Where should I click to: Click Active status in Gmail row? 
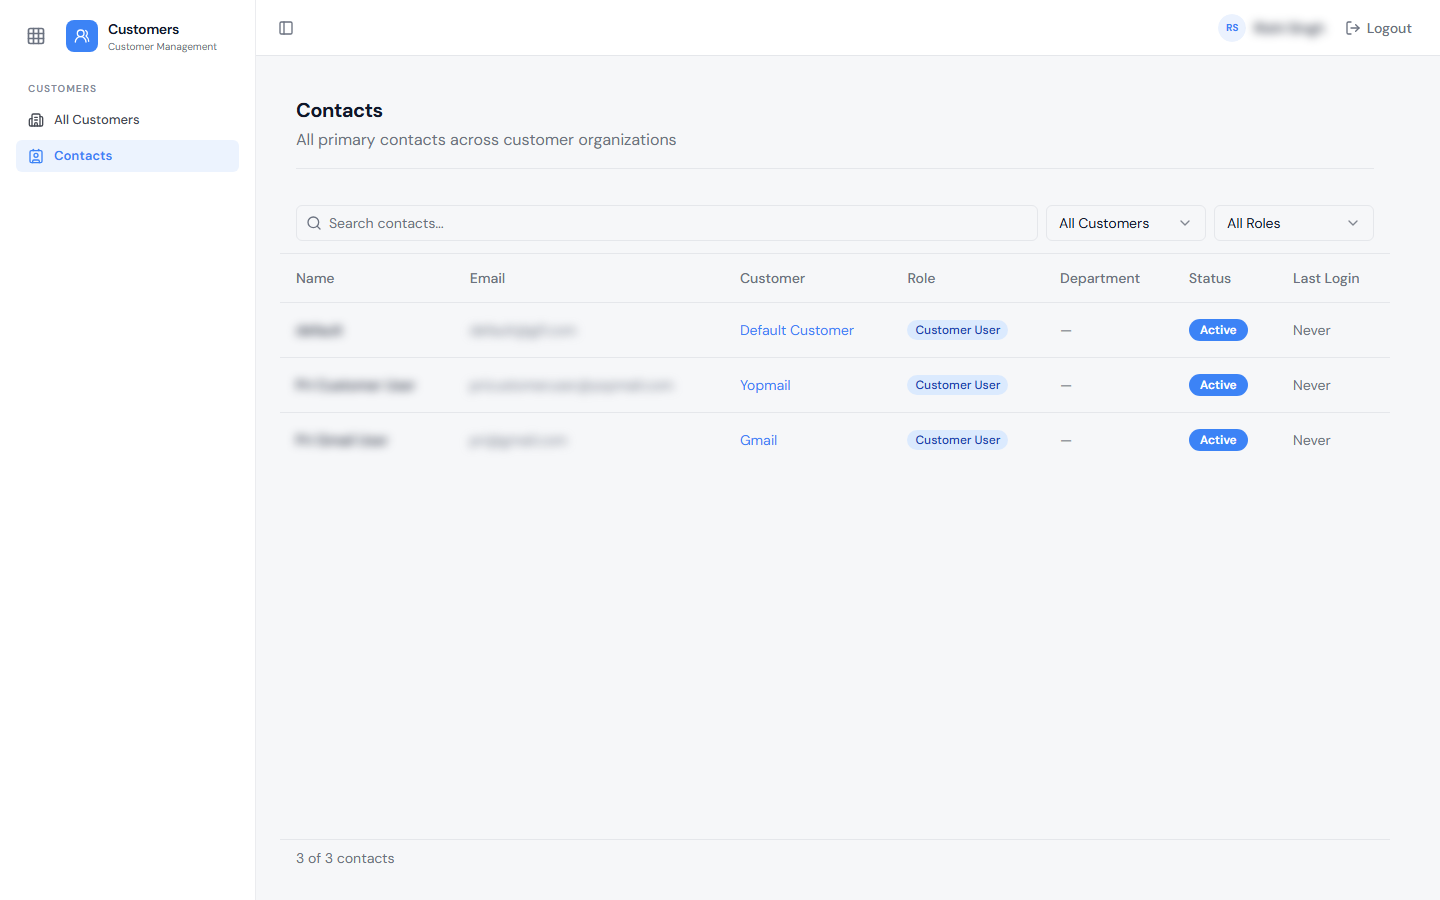click(x=1218, y=440)
